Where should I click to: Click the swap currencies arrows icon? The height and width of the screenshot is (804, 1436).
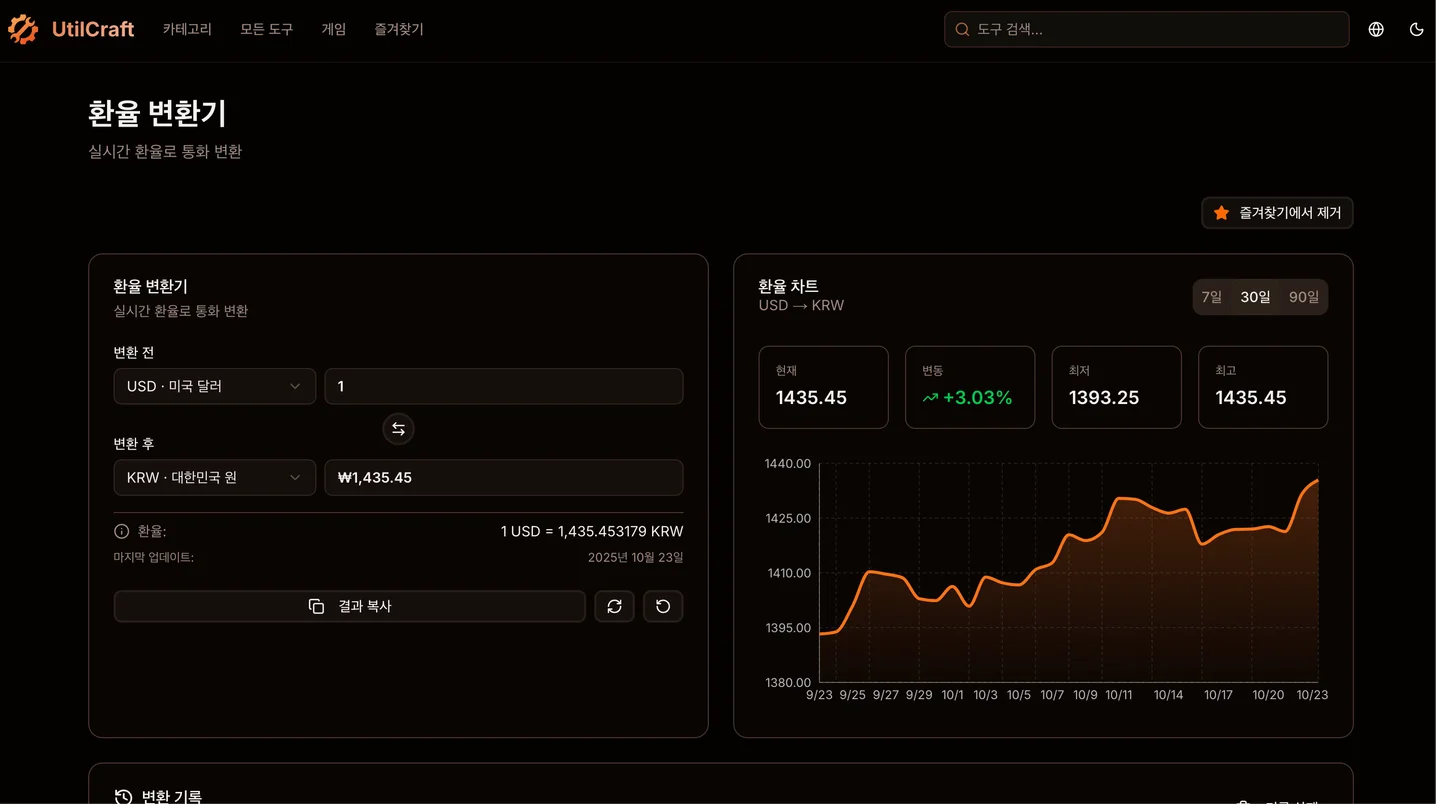[x=398, y=429]
